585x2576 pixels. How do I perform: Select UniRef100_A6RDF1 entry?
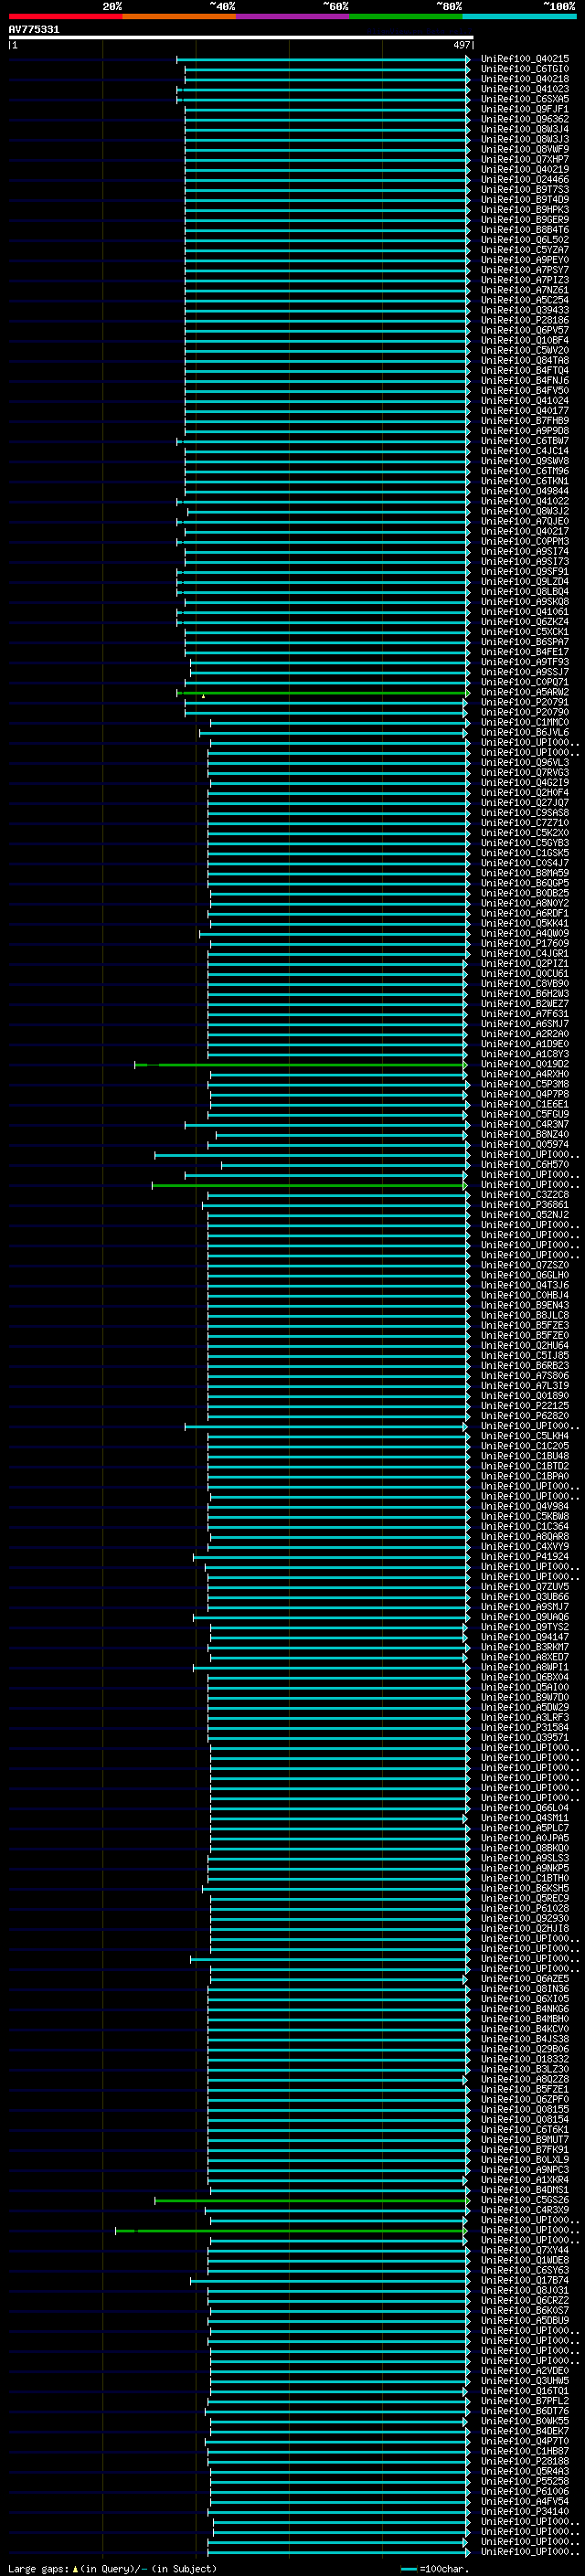click(x=525, y=913)
